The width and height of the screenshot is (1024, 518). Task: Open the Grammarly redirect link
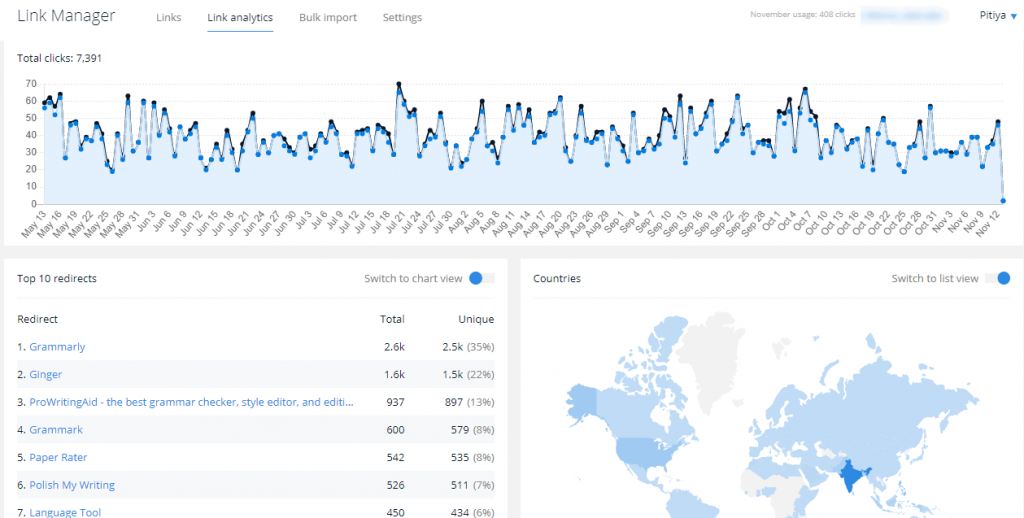tap(57, 347)
